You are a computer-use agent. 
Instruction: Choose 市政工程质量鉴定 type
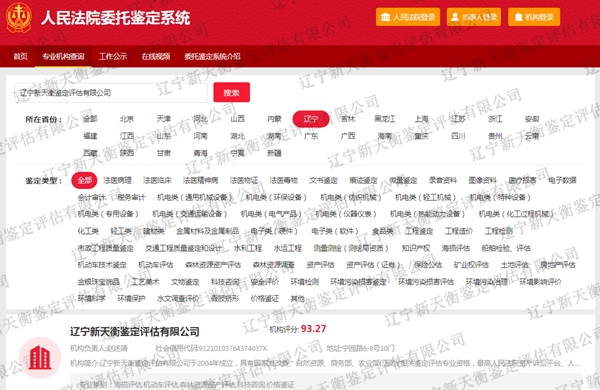(106, 248)
